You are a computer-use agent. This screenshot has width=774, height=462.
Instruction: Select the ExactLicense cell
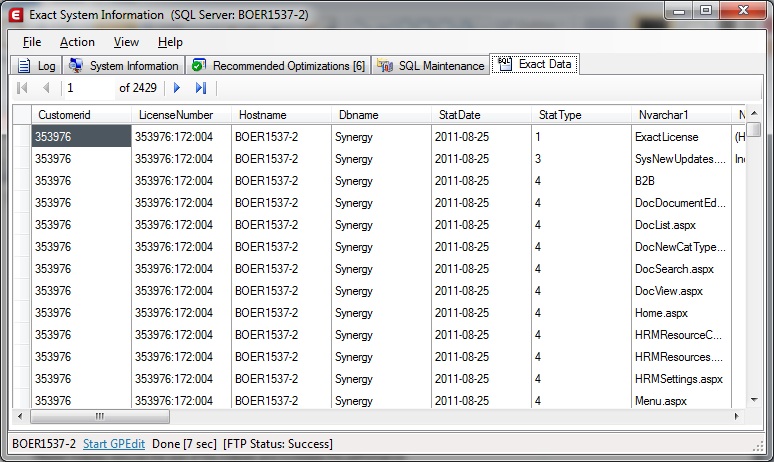(x=682, y=137)
